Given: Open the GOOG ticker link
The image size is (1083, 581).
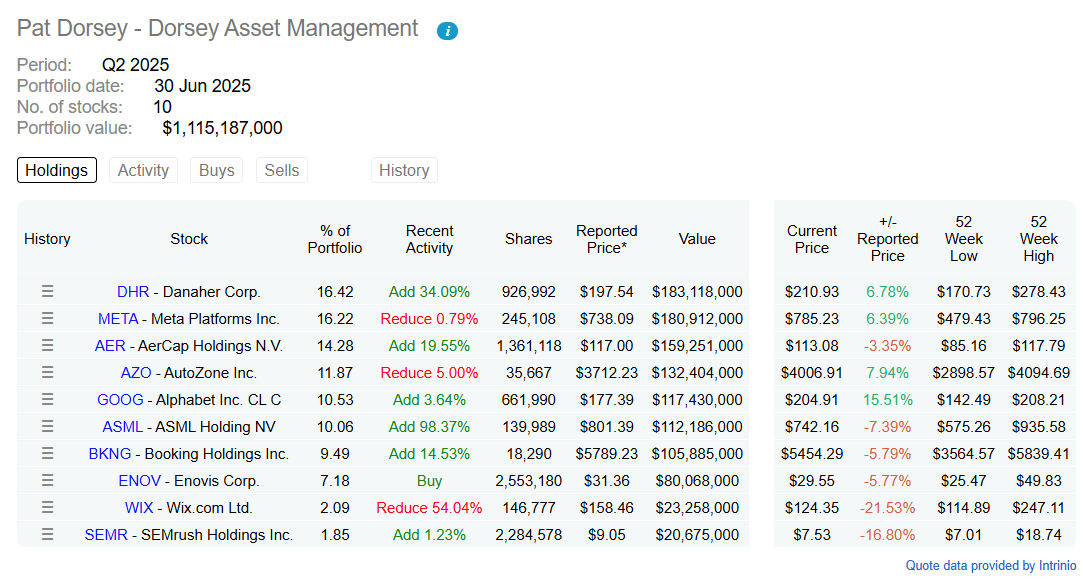Looking at the screenshot, I should coord(120,399).
